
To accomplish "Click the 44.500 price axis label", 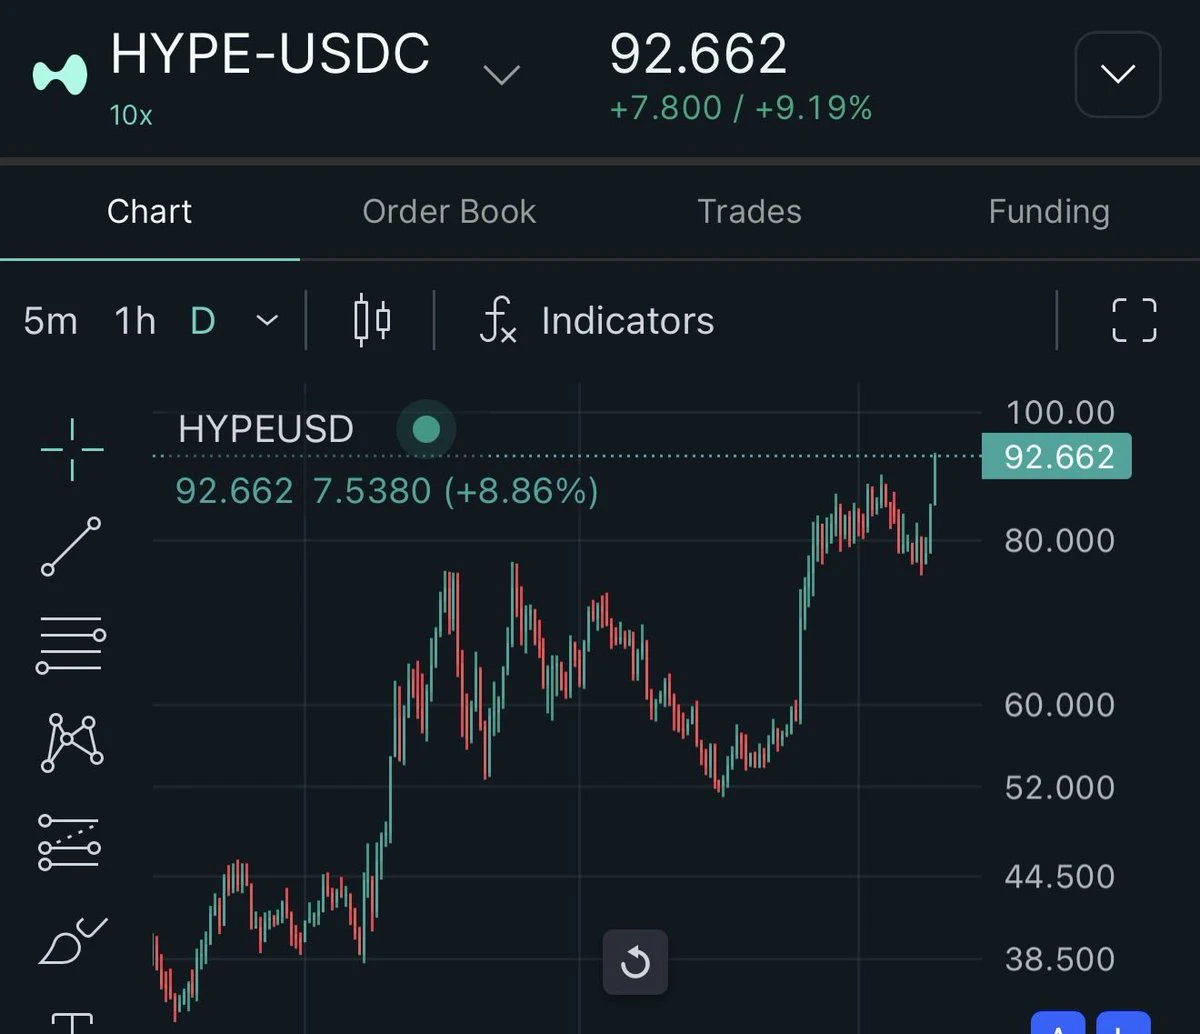I will click(x=1060, y=877).
